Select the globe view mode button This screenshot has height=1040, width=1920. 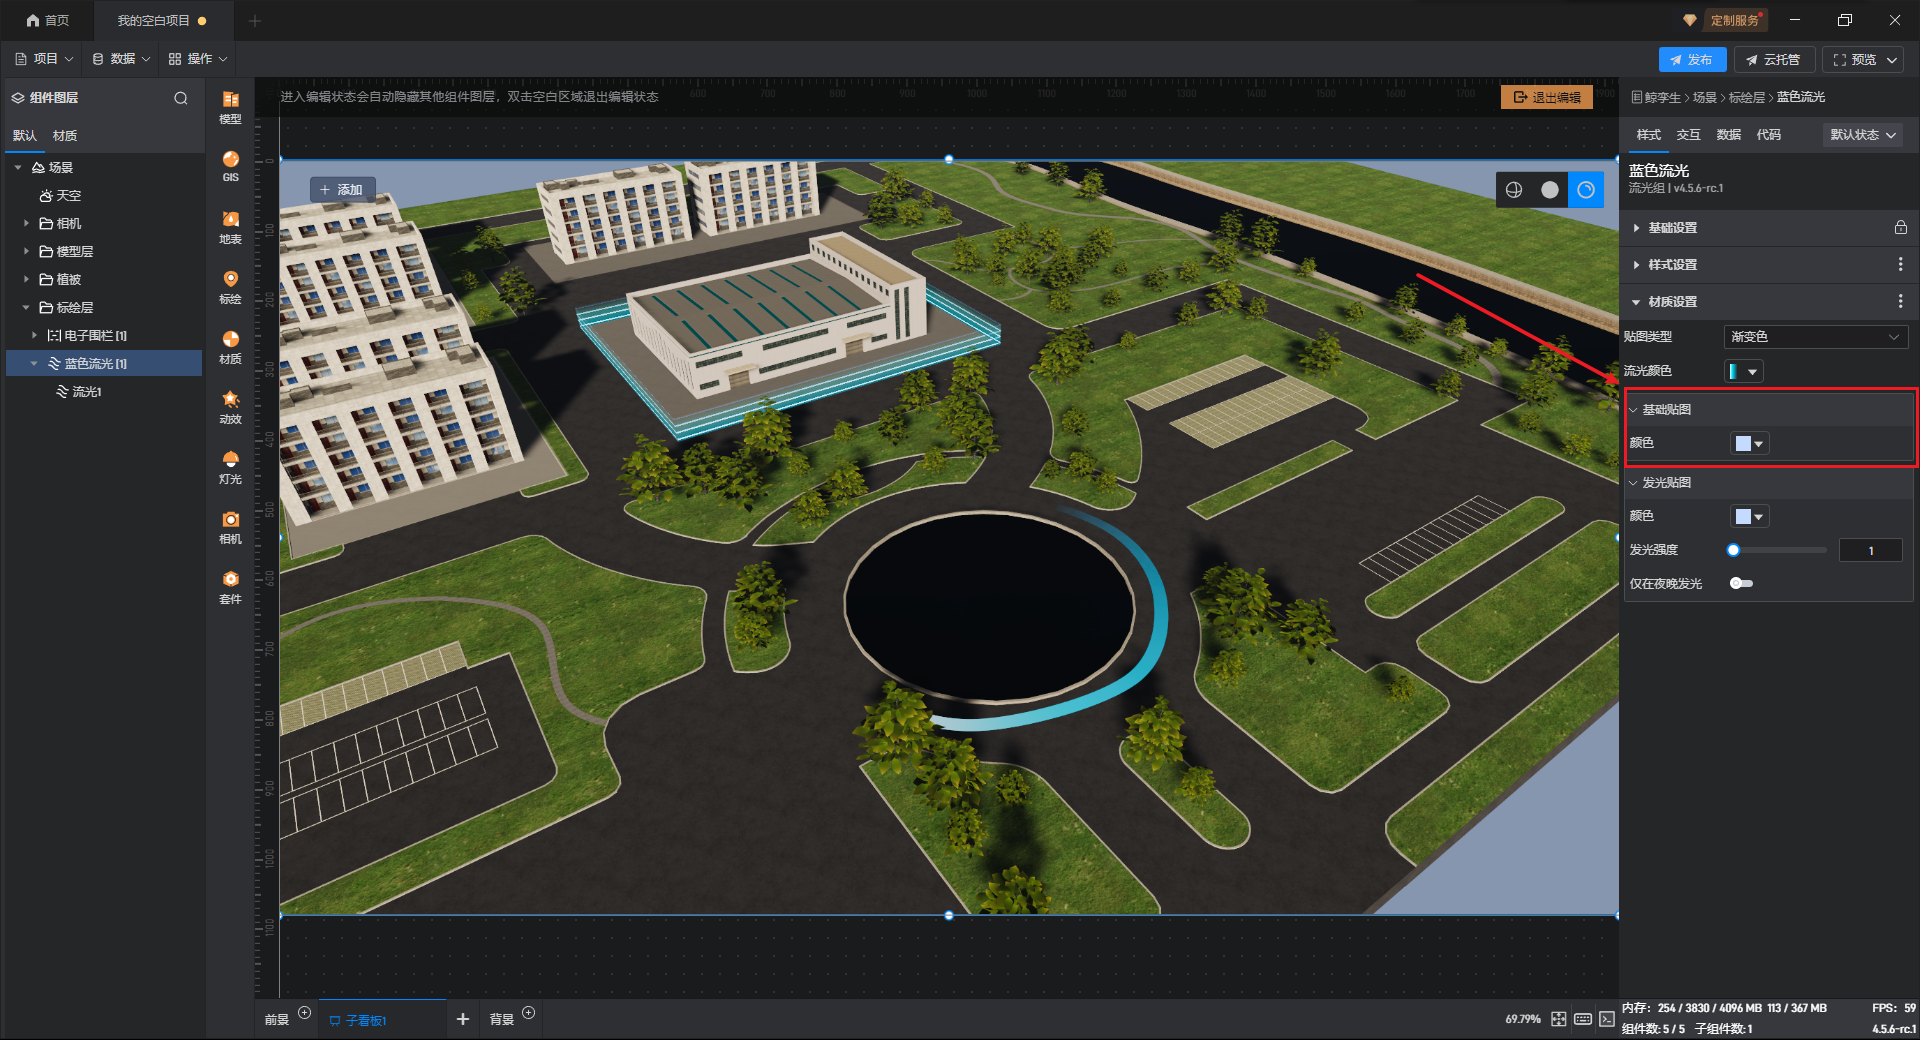coord(1514,190)
